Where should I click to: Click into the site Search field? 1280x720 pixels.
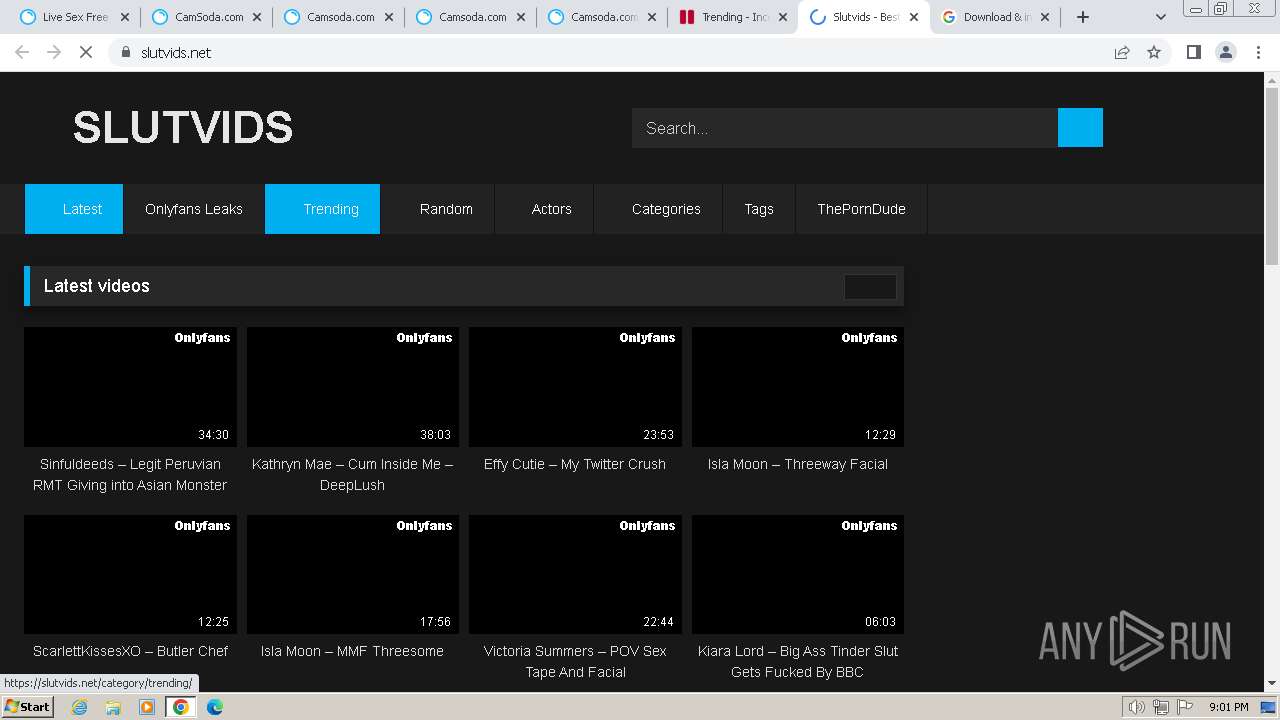pos(845,128)
